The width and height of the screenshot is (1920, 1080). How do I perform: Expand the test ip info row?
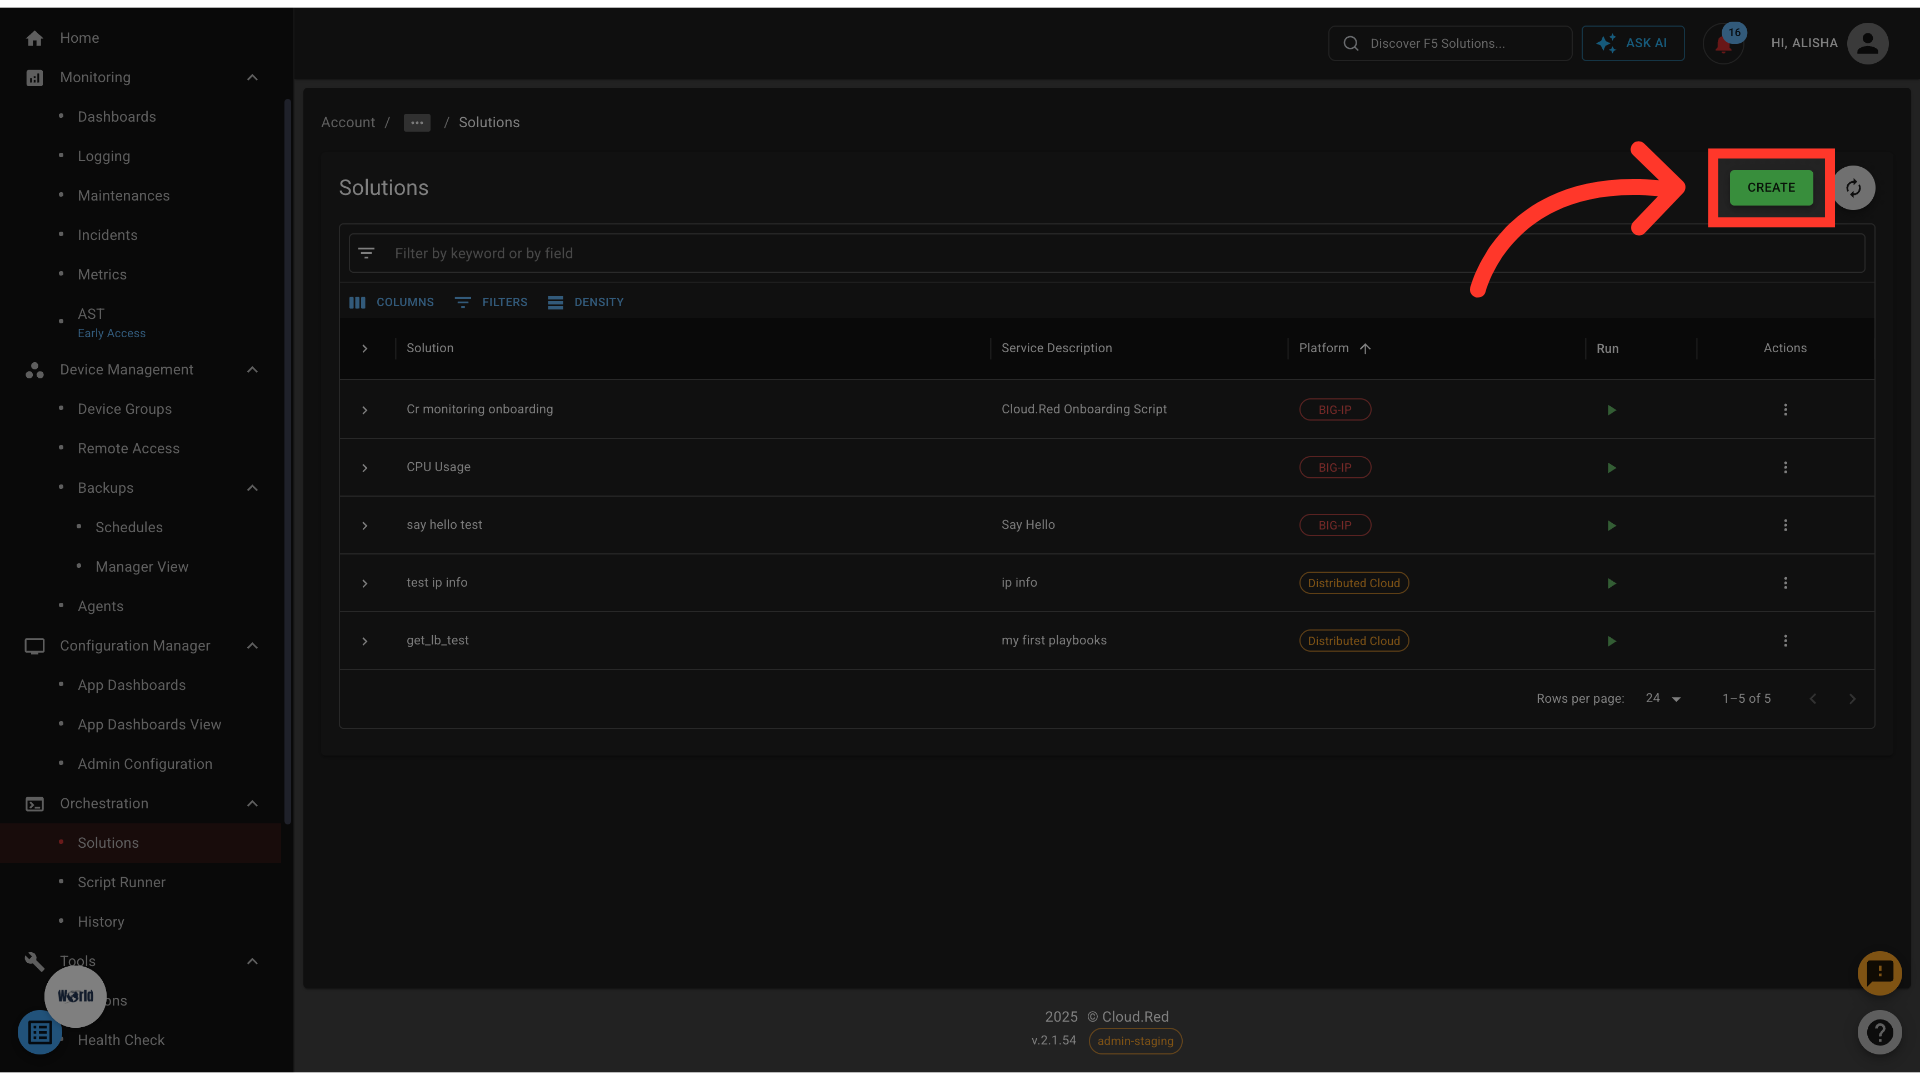pos(365,583)
